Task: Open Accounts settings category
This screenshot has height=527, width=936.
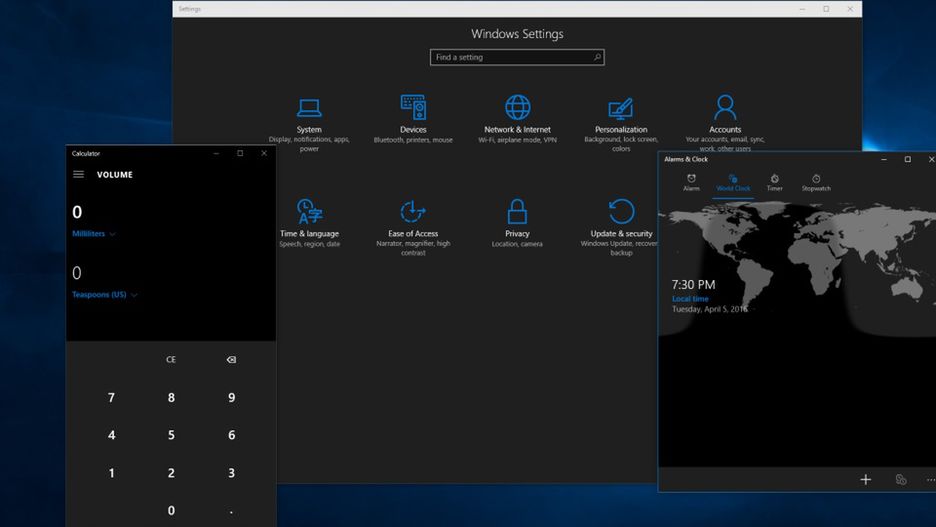Action: pyautogui.click(x=725, y=124)
